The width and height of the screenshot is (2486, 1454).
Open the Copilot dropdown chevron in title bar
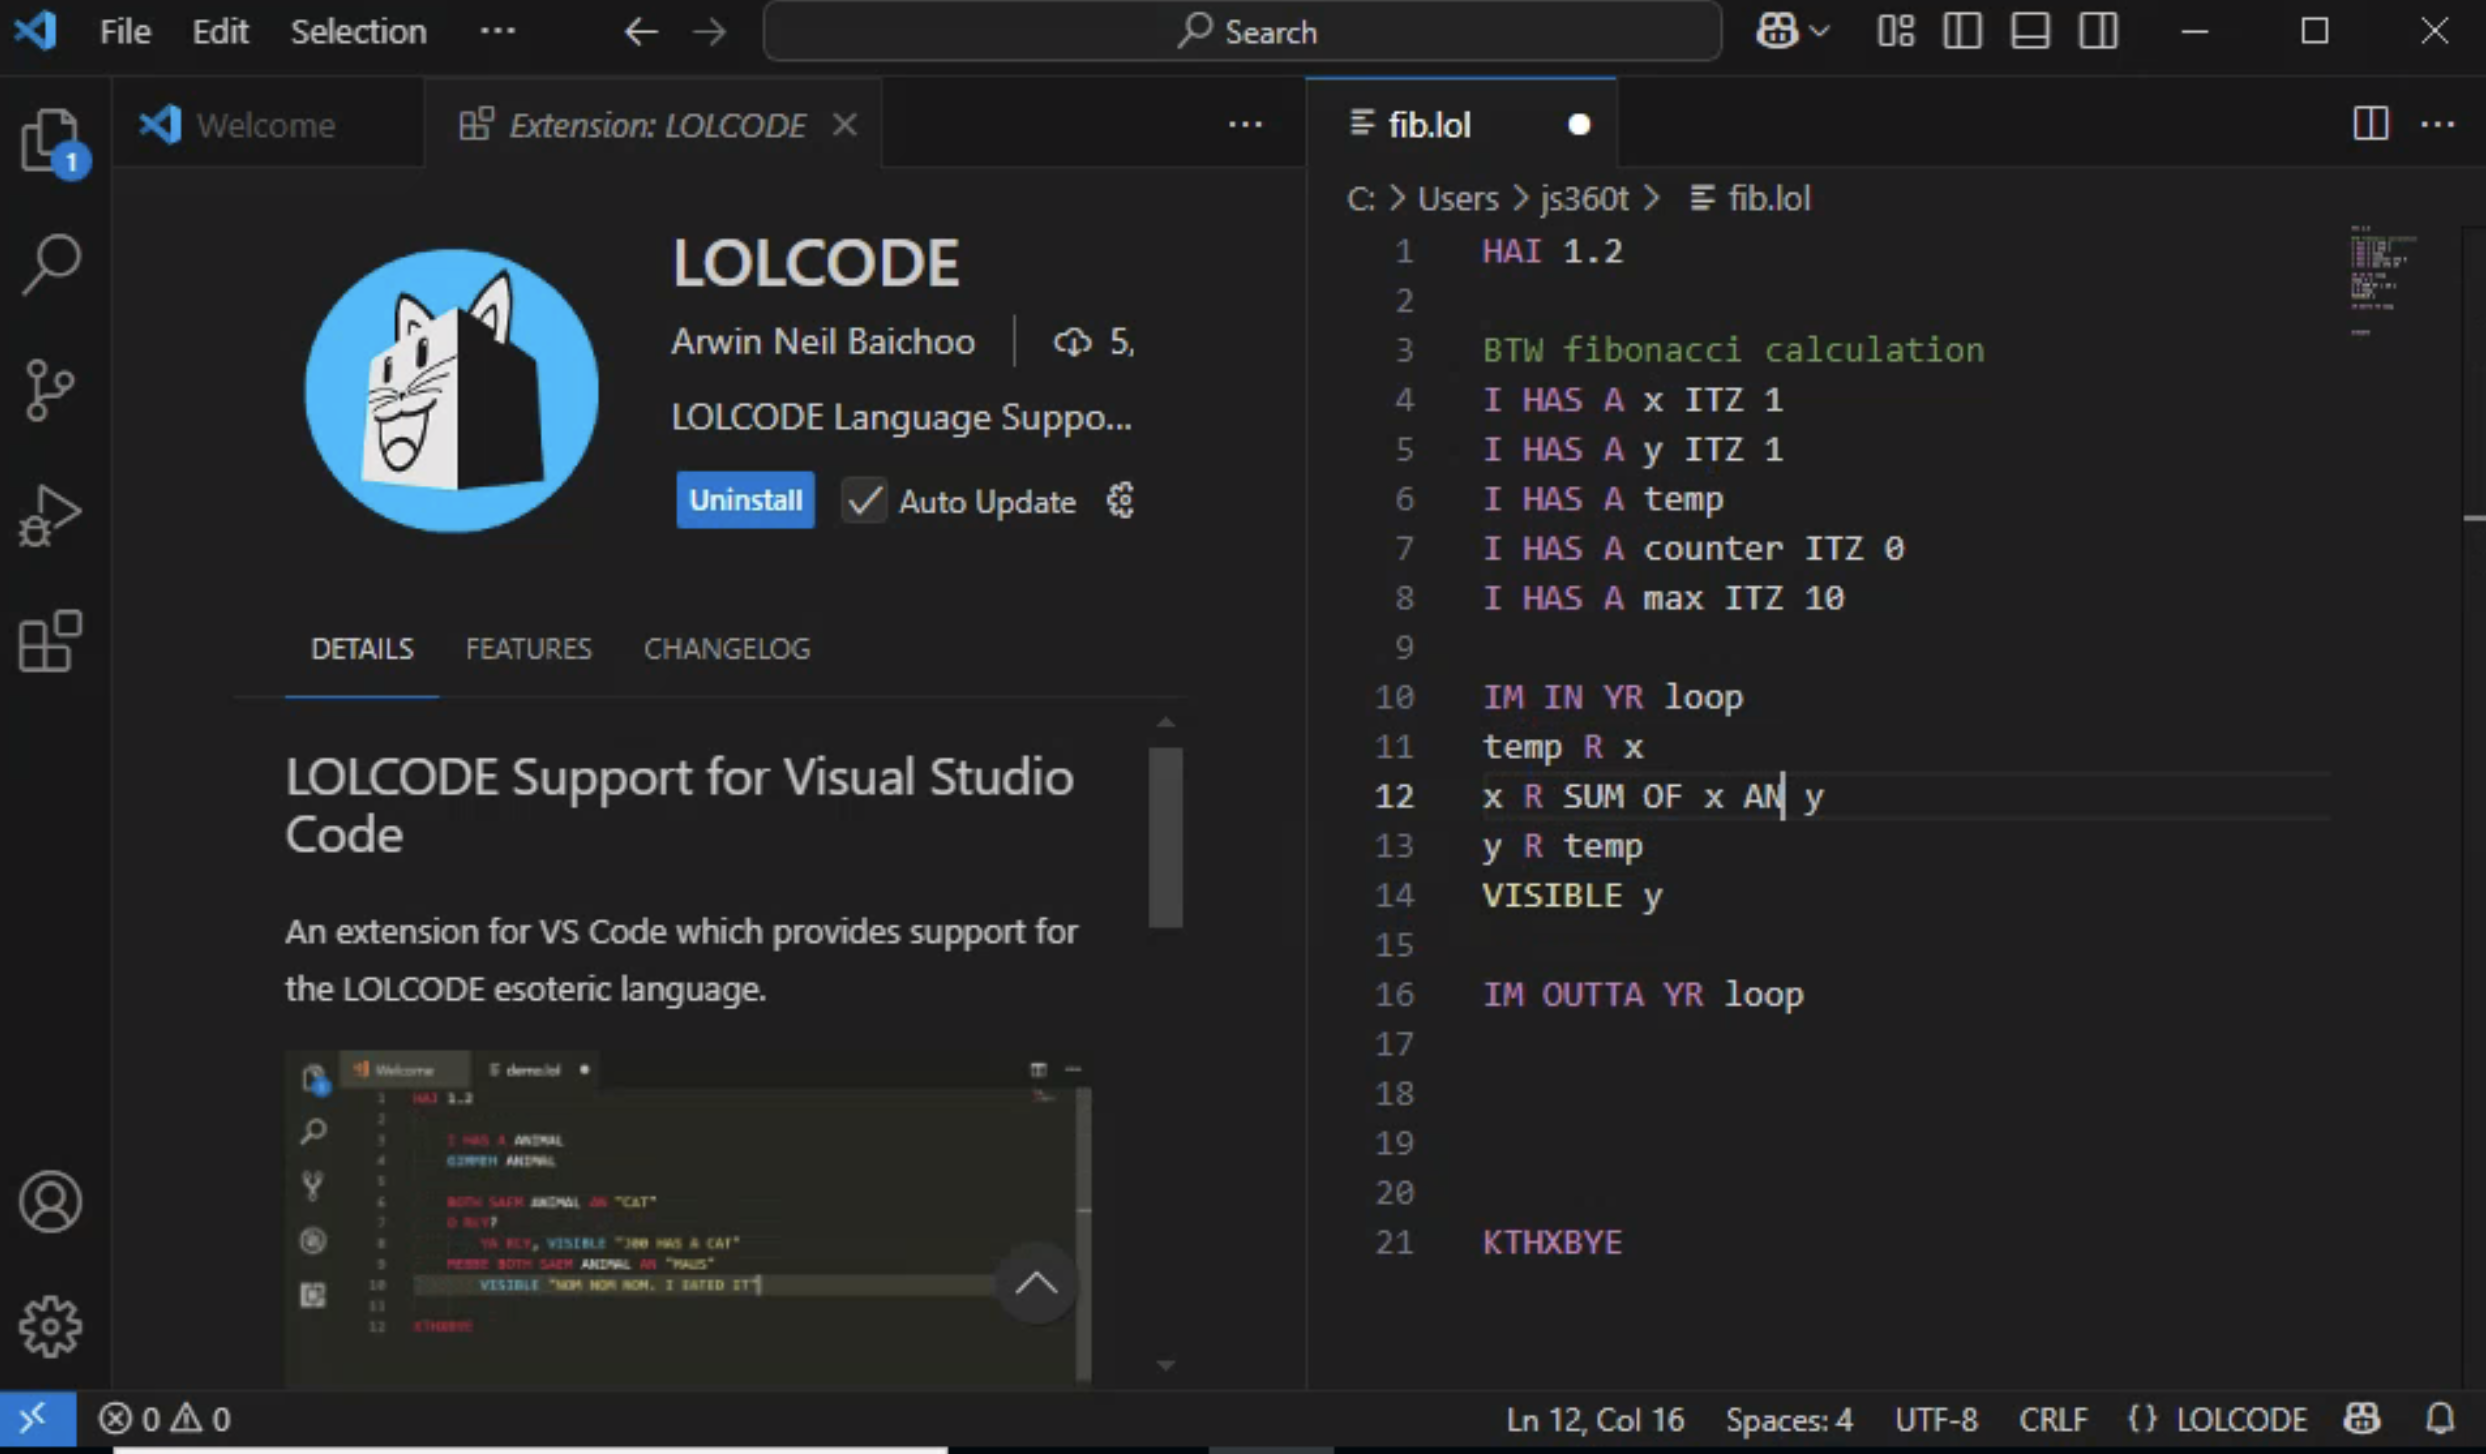point(1820,32)
